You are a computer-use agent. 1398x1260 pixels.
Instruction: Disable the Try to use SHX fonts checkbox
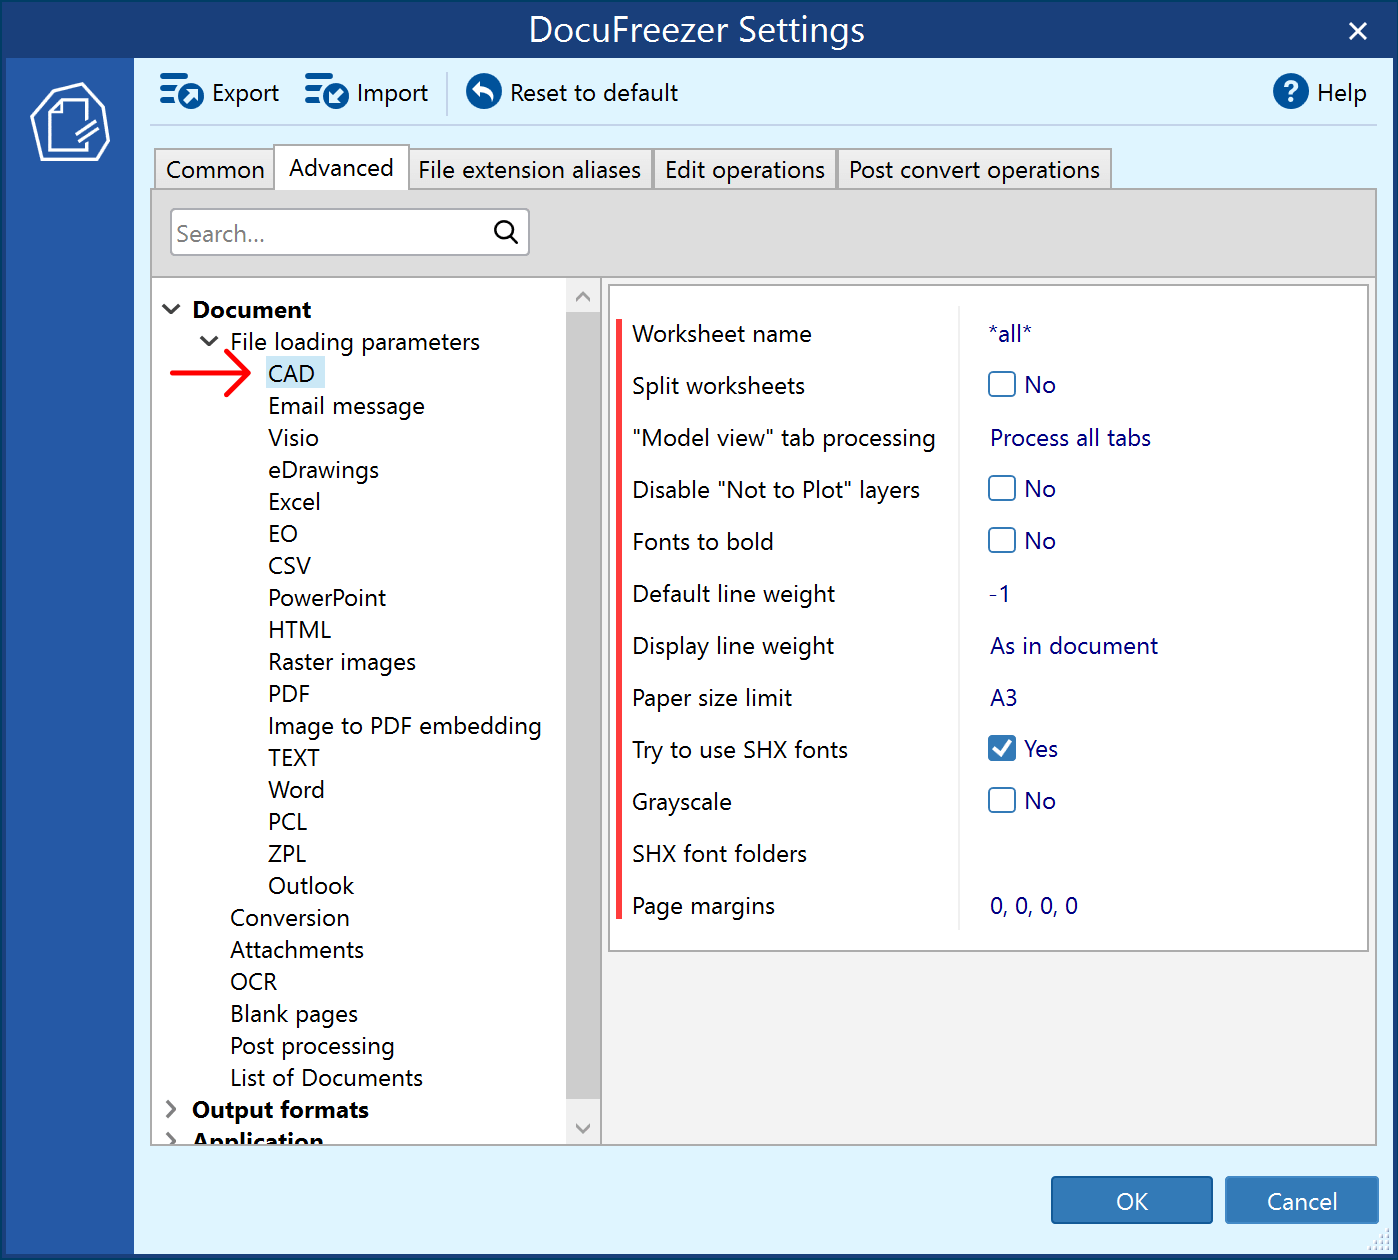[1001, 748]
